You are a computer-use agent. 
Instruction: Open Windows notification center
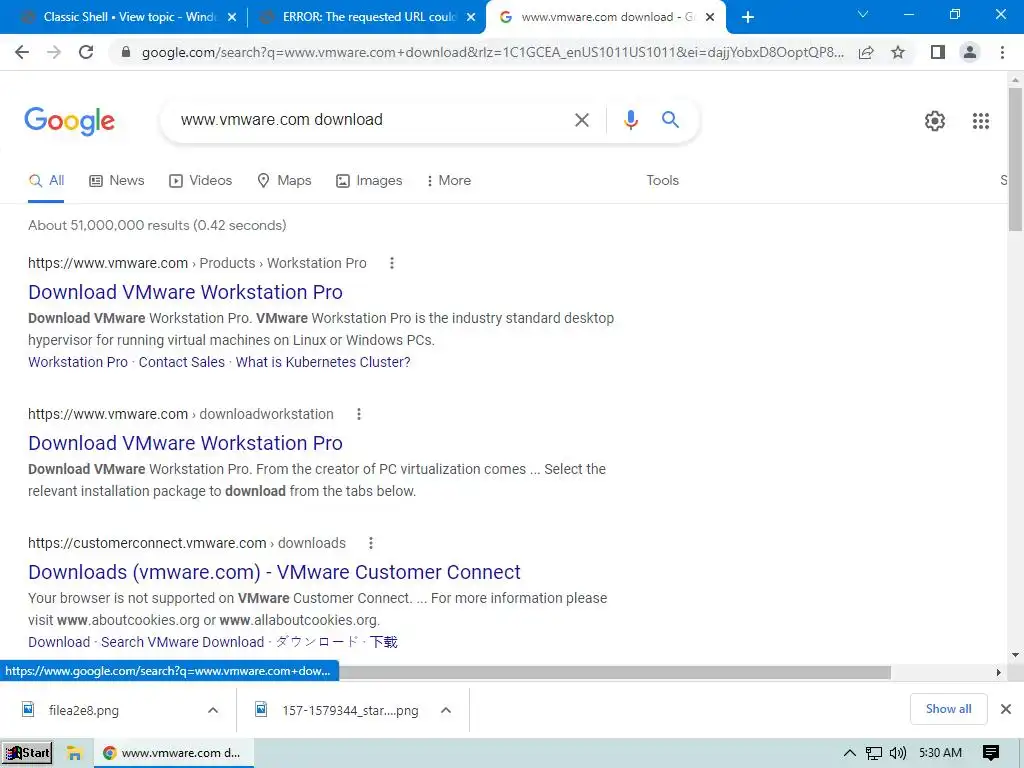(991, 753)
